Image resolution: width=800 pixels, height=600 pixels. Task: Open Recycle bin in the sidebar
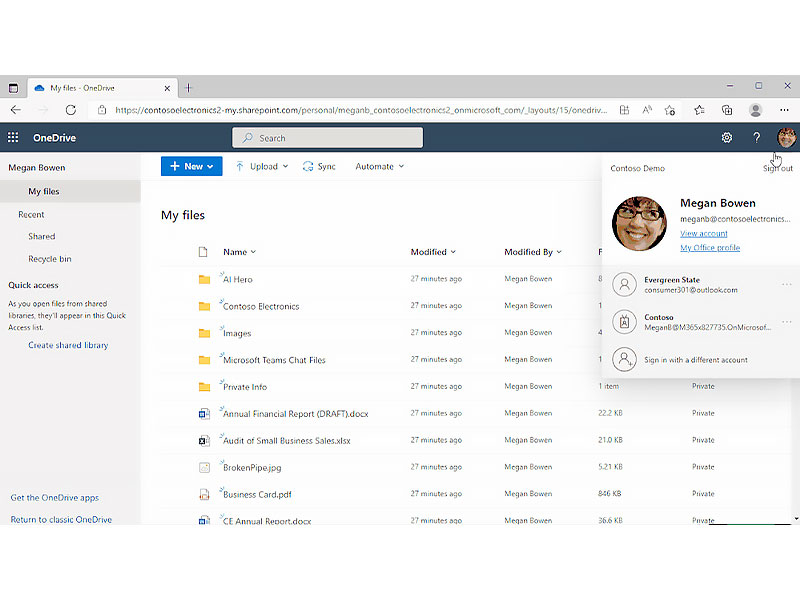pos(50,259)
